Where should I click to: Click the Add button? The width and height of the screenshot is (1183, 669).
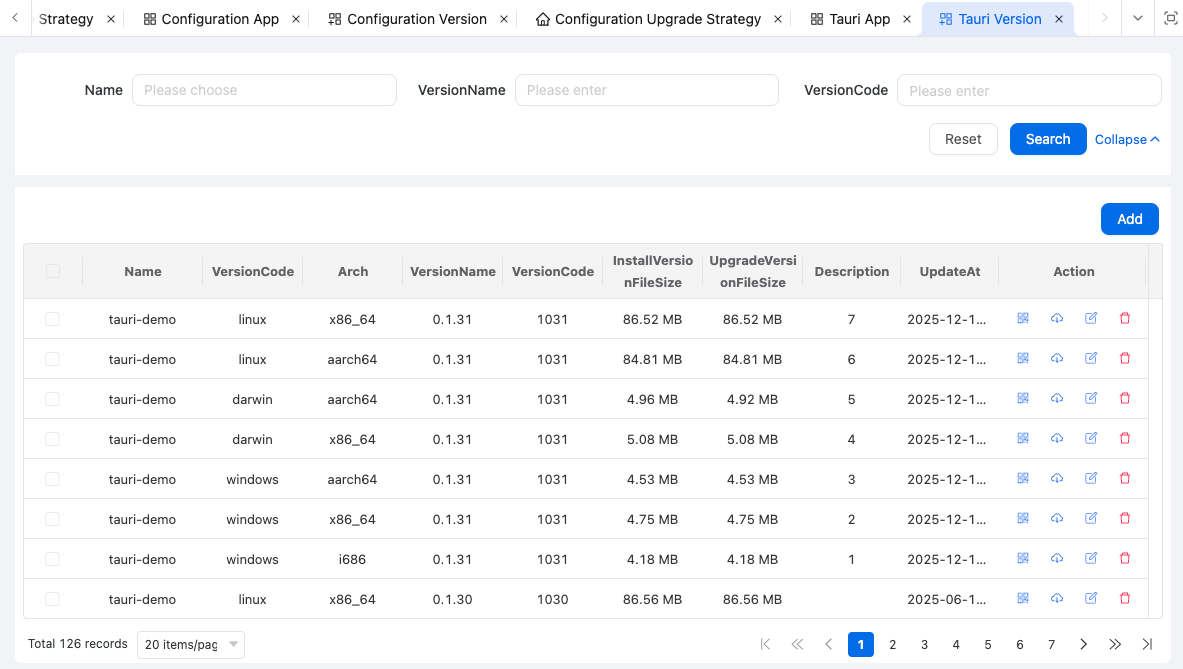(1129, 219)
